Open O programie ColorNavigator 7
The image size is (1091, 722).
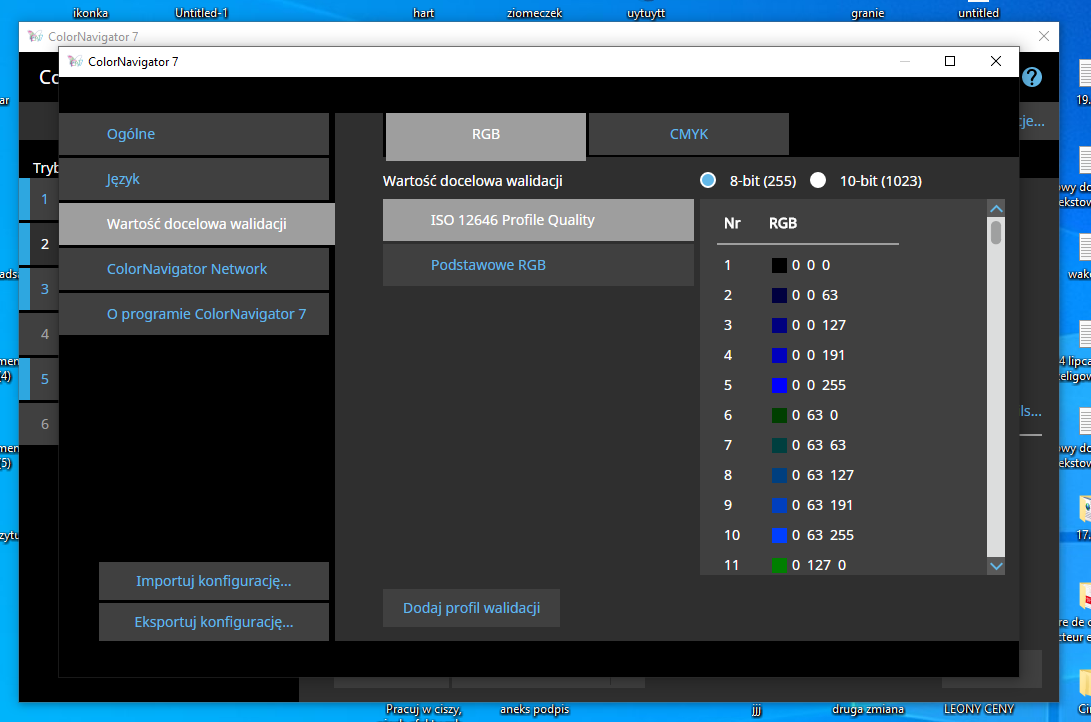point(194,314)
